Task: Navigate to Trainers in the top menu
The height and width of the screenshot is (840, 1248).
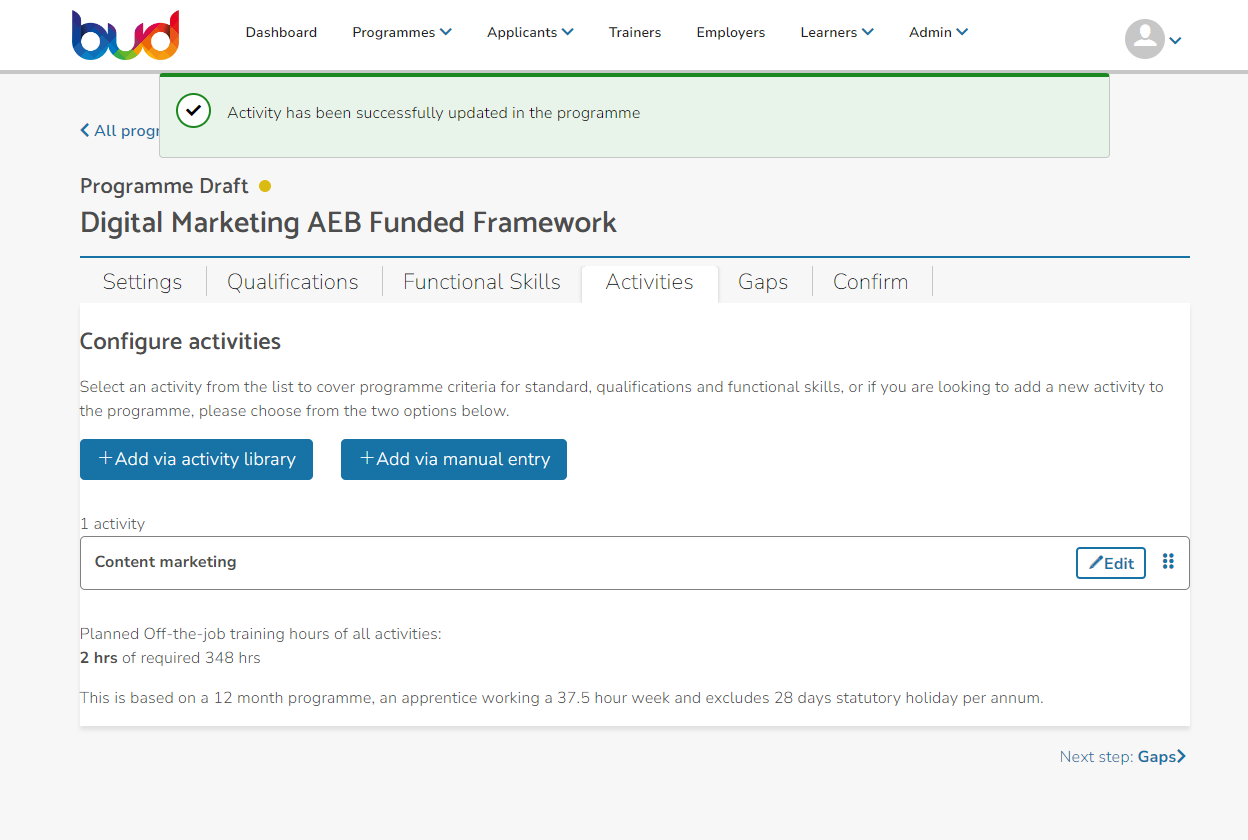Action: (x=635, y=32)
